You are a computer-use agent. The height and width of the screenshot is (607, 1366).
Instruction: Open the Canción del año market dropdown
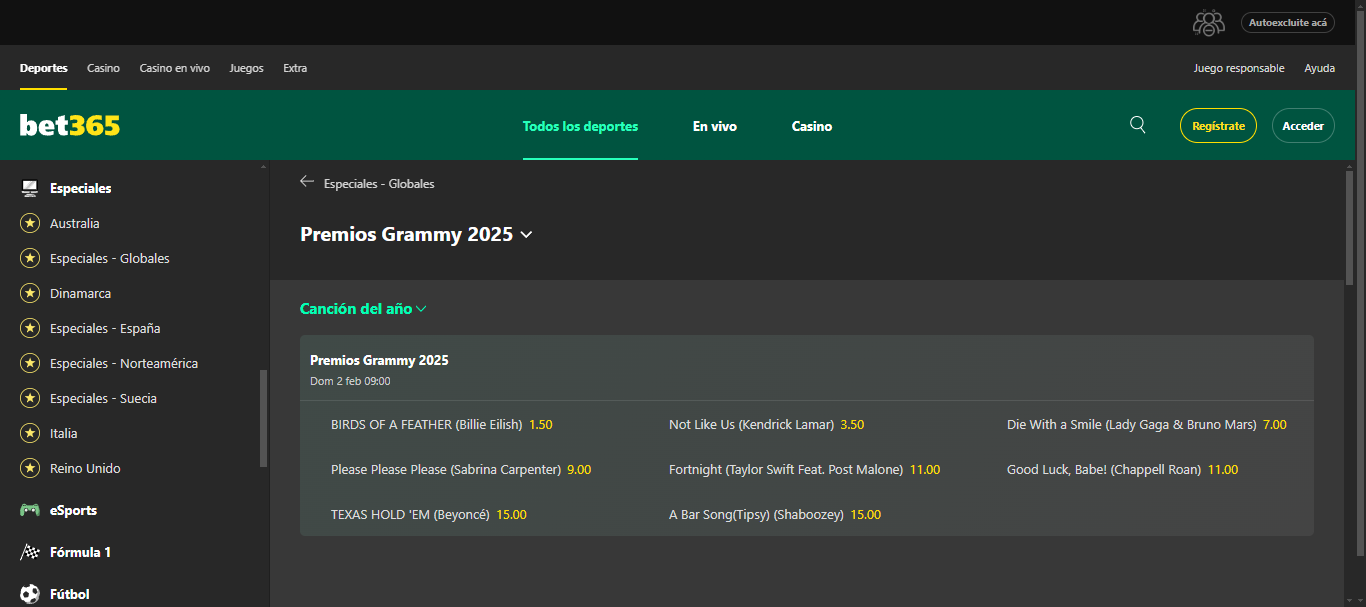click(x=364, y=309)
